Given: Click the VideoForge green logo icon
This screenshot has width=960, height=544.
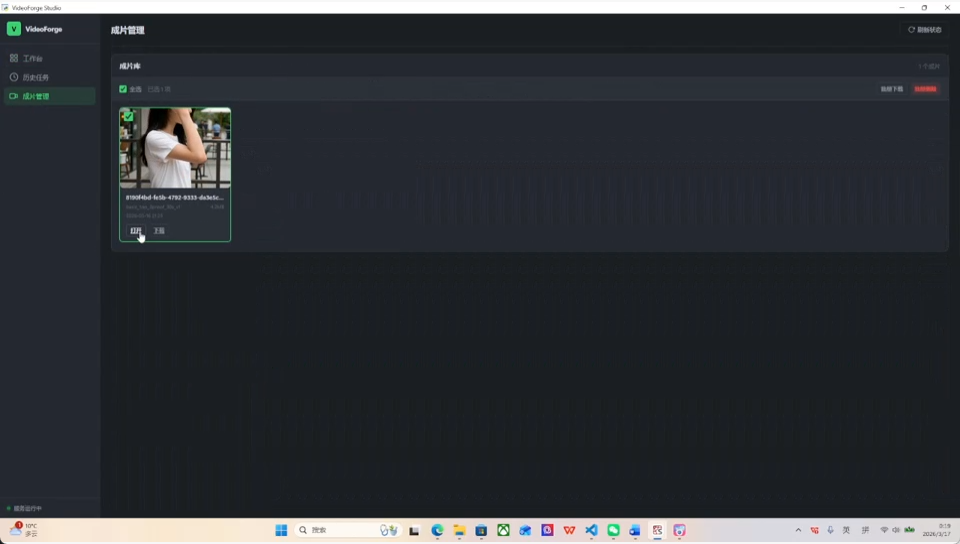Looking at the screenshot, I should pyautogui.click(x=13, y=29).
